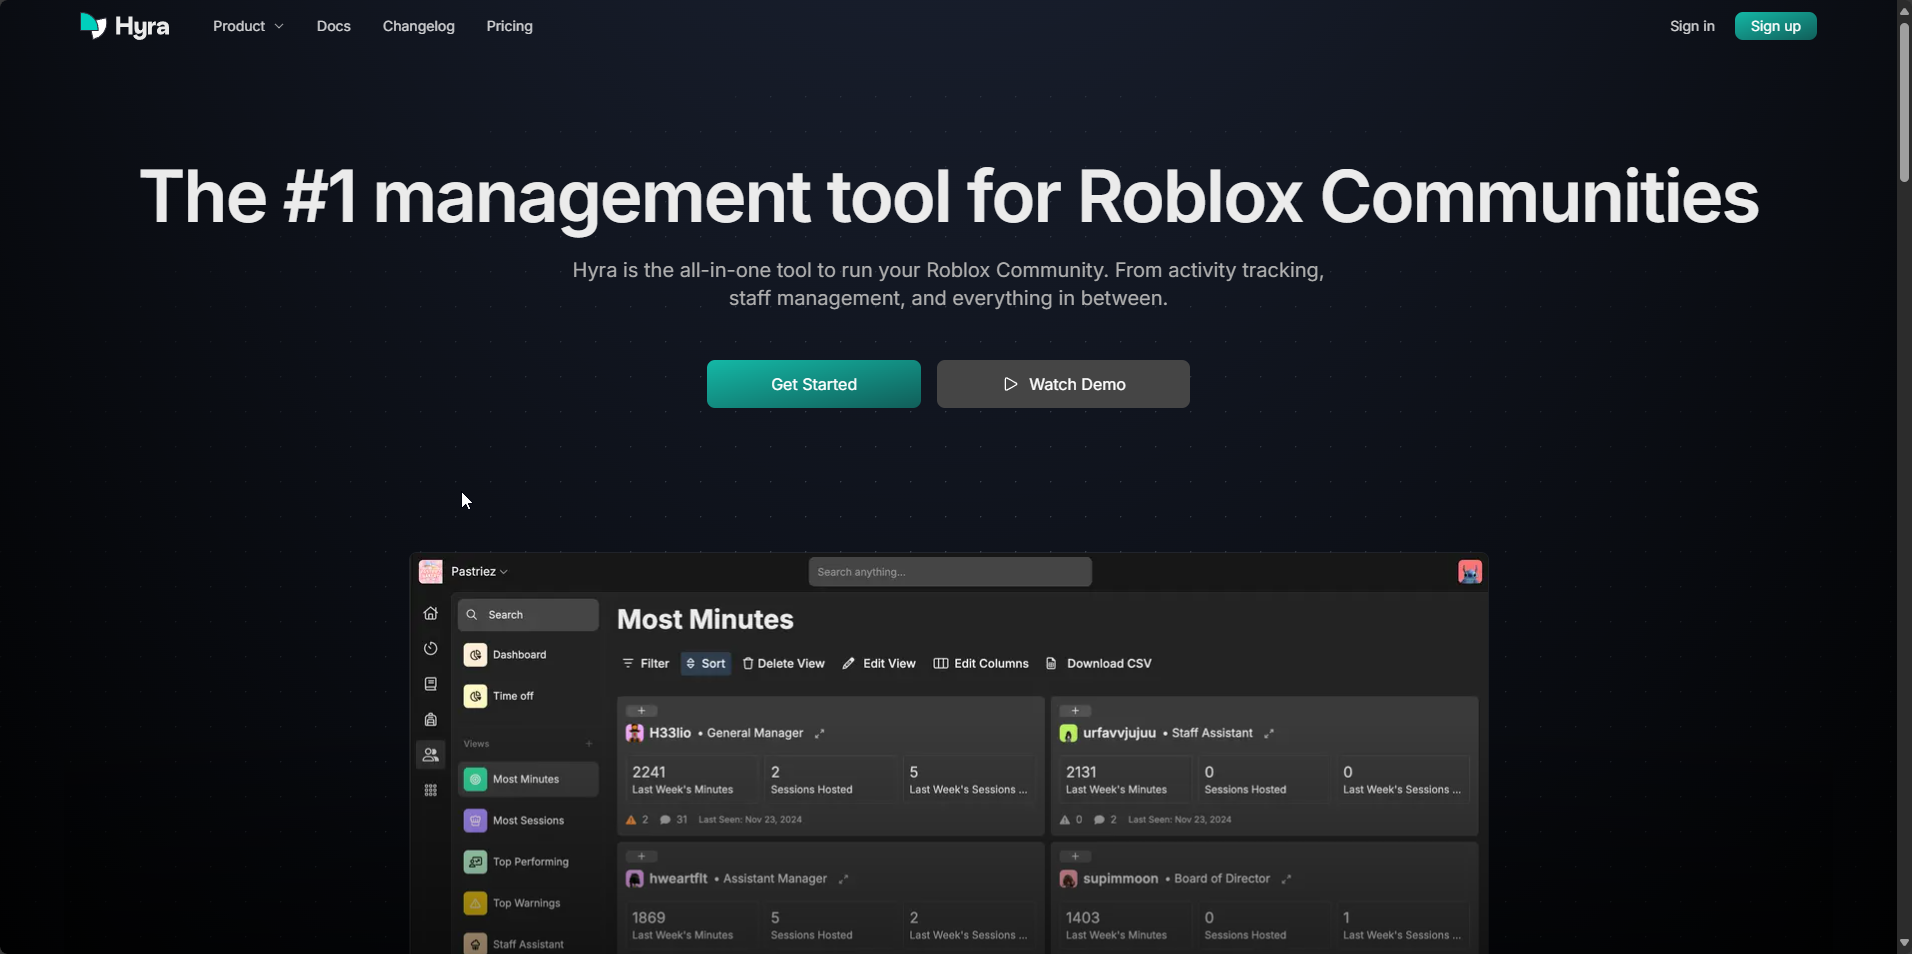Click the Staff Assistant view icon
1912x954 pixels.
(475, 944)
